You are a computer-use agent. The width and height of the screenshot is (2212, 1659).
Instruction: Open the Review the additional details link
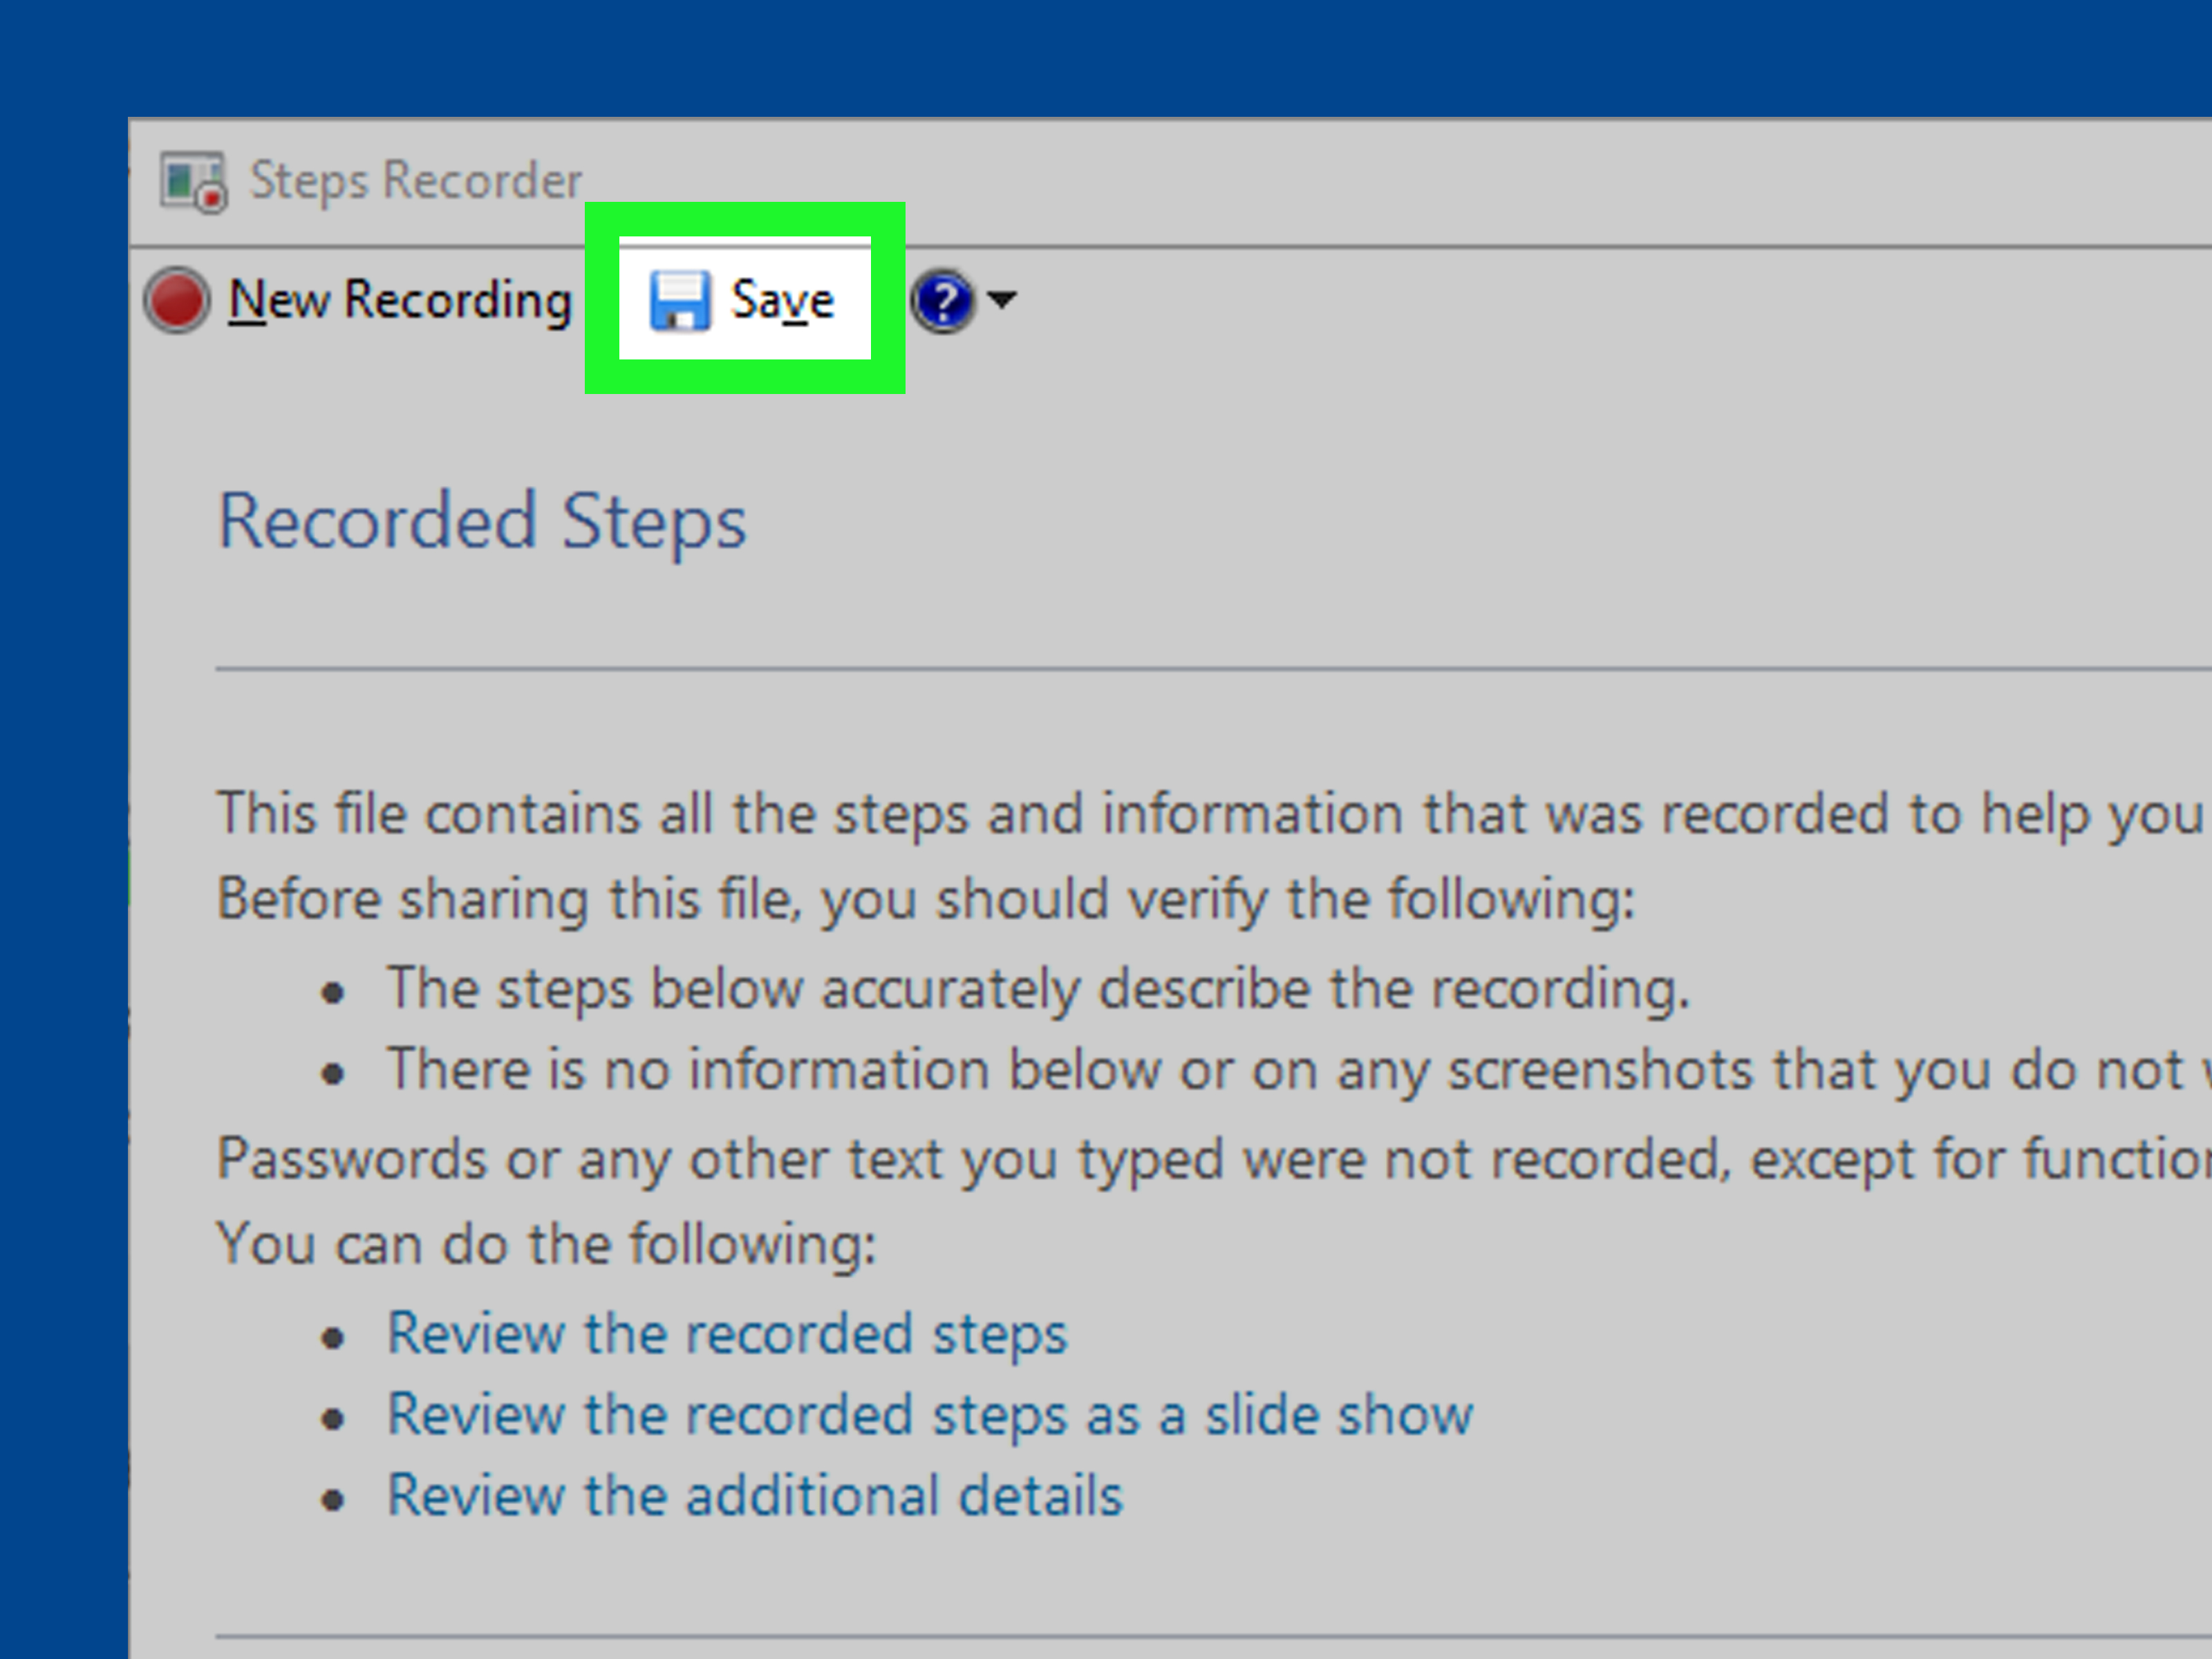point(755,1496)
